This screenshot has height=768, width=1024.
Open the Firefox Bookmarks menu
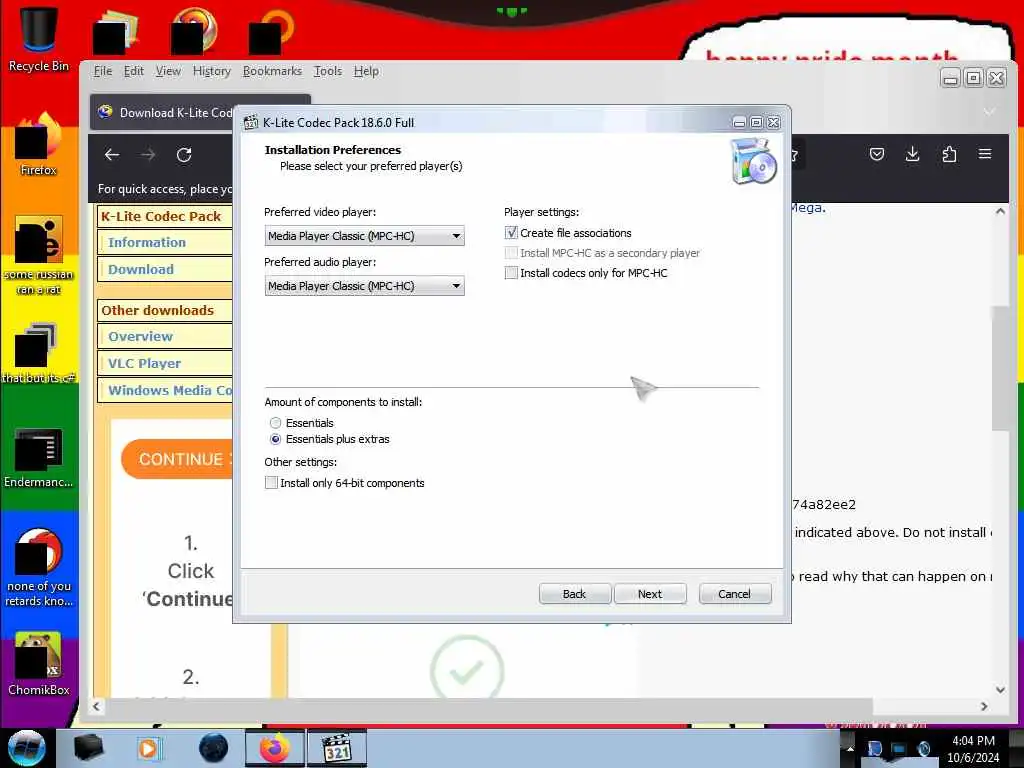pyautogui.click(x=272, y=71)
